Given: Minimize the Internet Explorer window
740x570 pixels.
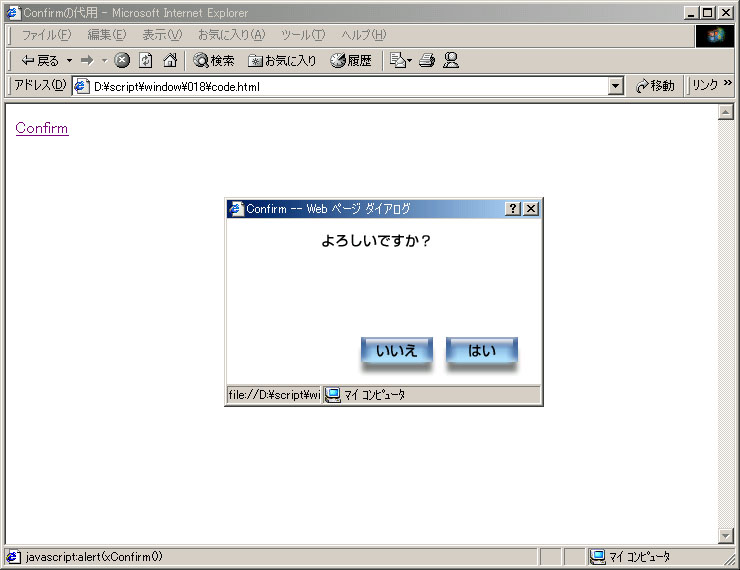Looking at the screenshot, I should tap(691, 13).
